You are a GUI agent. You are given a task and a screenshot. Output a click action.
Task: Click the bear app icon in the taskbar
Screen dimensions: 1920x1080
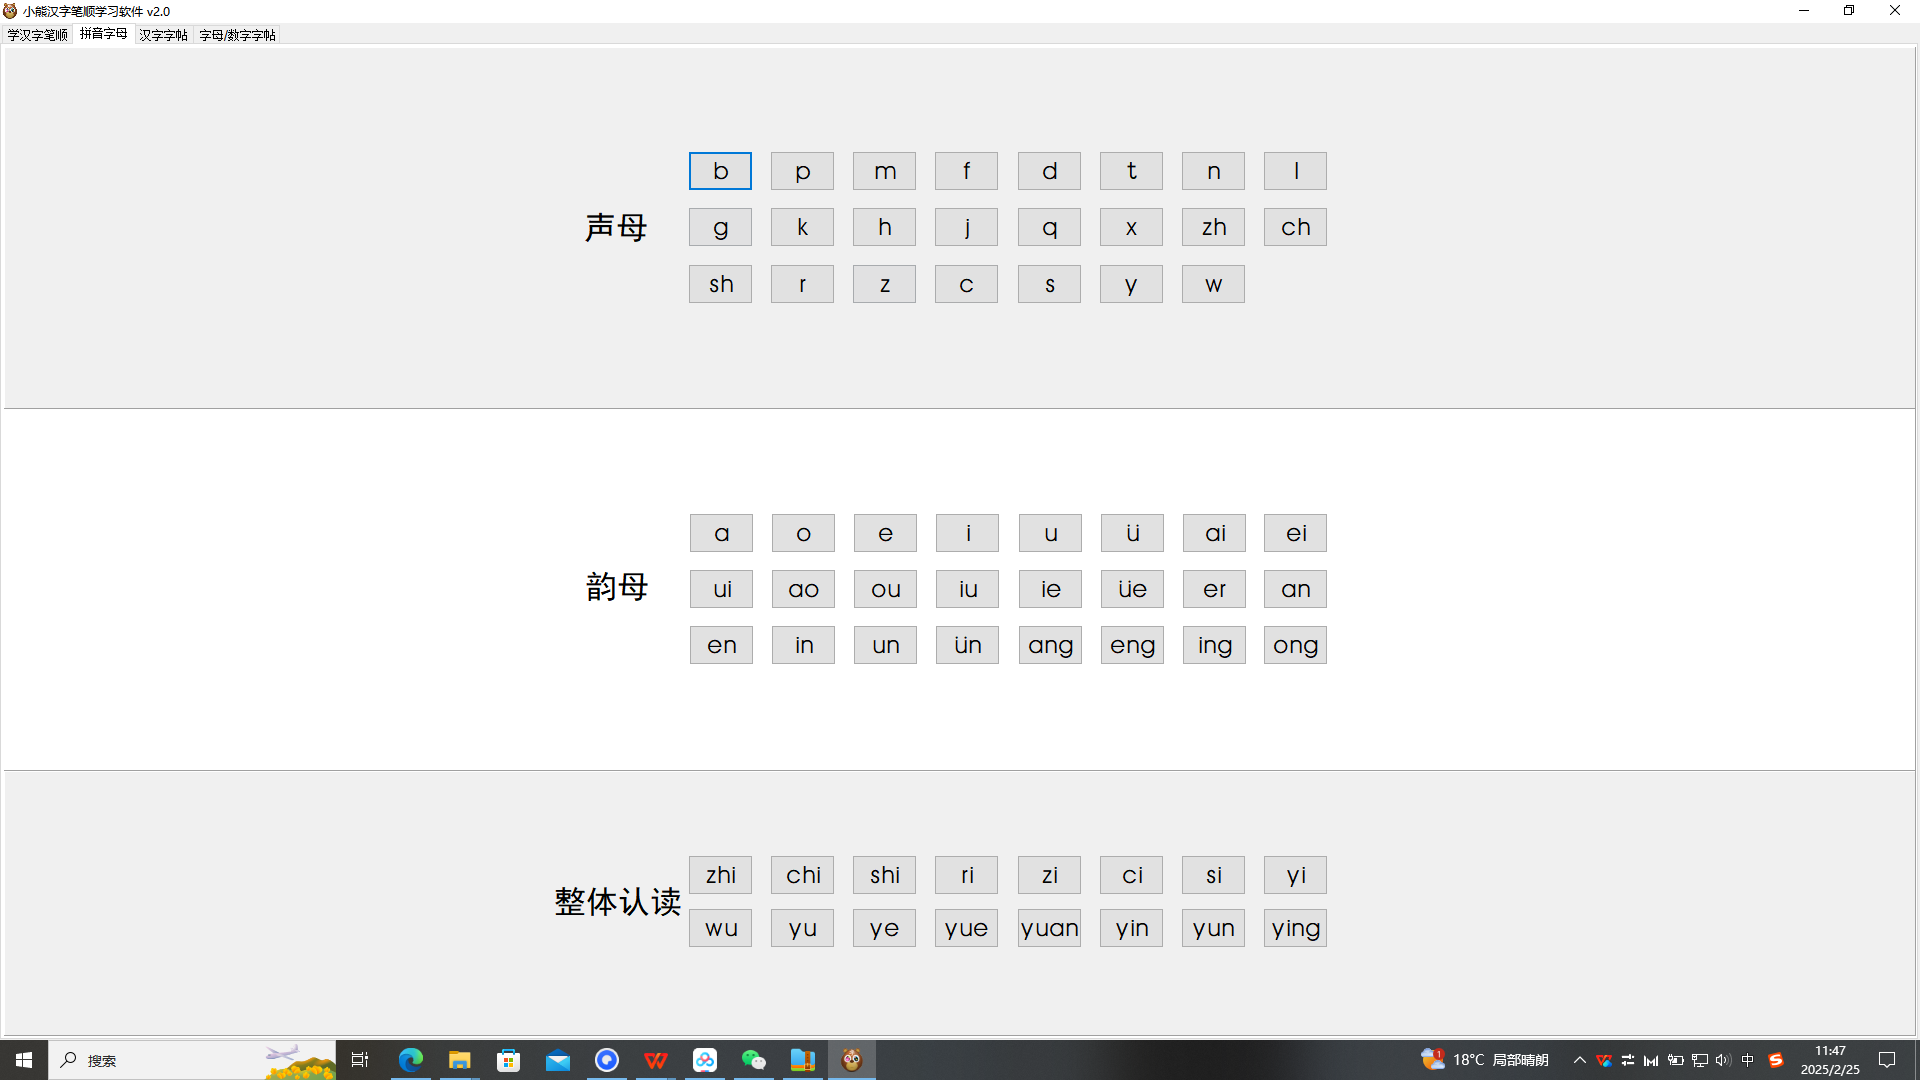[x=851, y=1060]
